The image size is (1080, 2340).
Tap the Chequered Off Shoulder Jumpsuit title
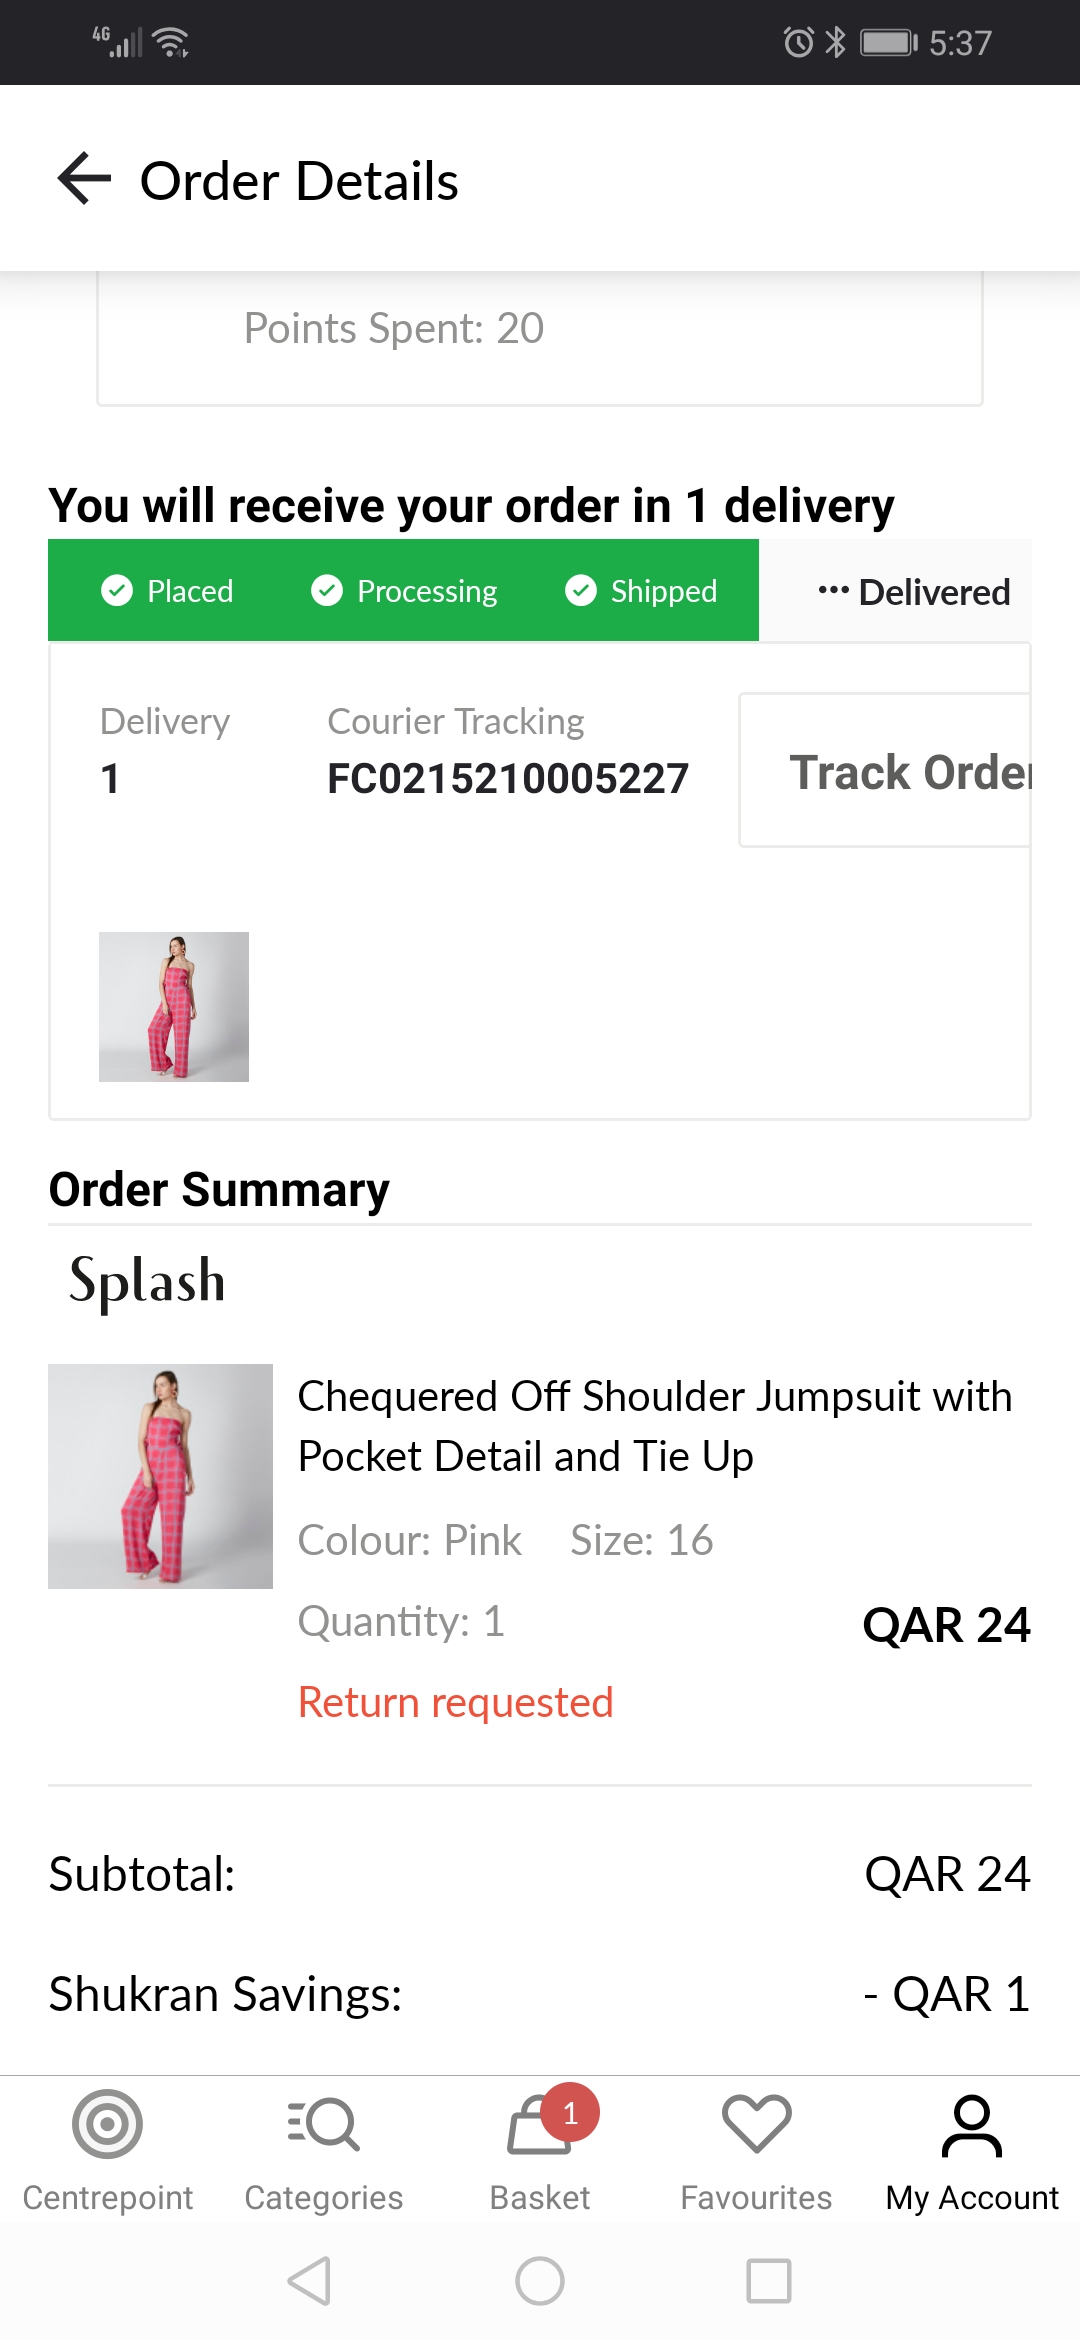point(654,1426)
